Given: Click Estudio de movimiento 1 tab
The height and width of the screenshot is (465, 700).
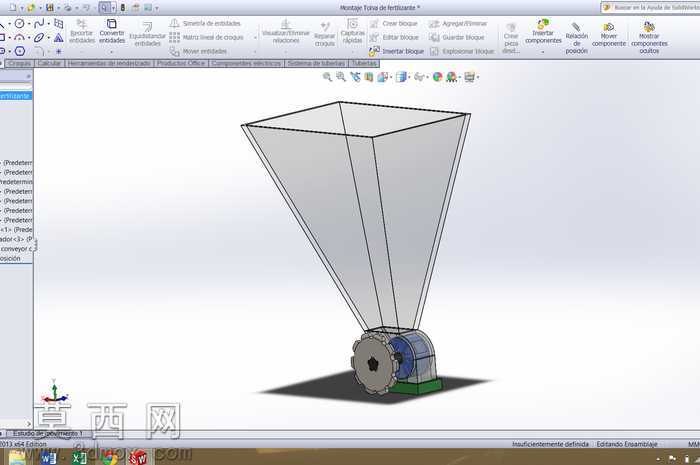Looking at the screenshot, I should tap(47, 433).
